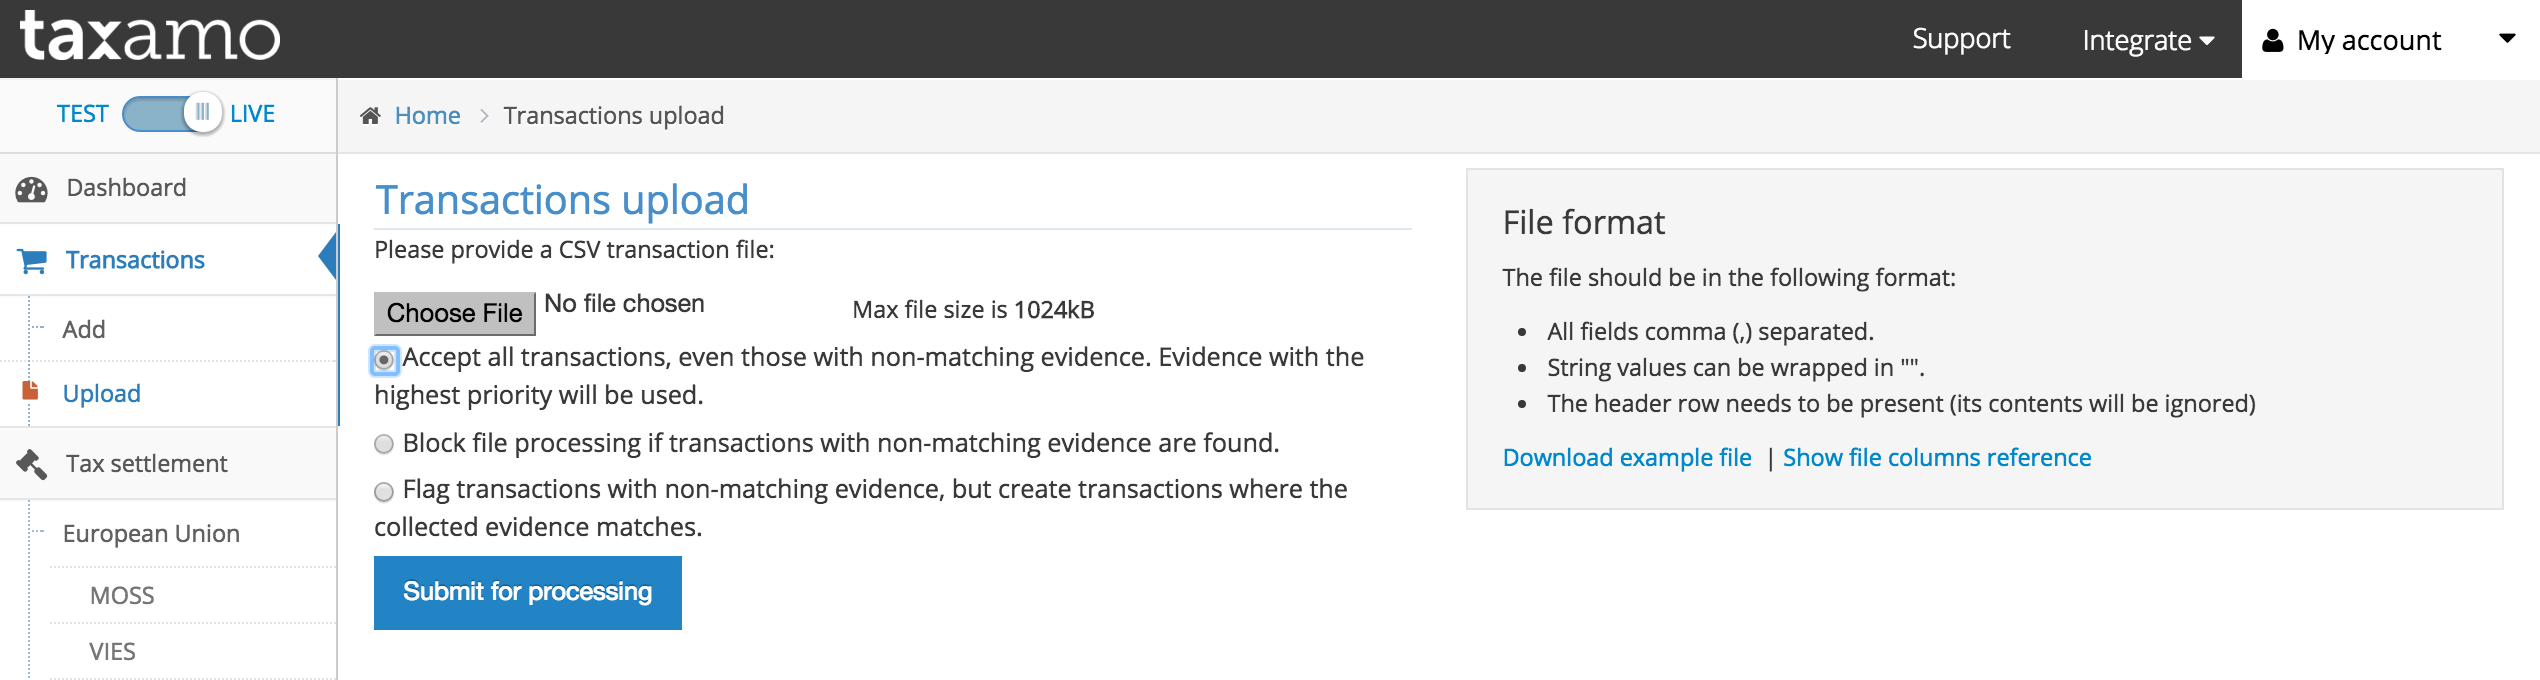The image size is (2540, 680).
Task: Open MOSS in the sidebar
Action: pyautogui.click(x=122, y=596)
